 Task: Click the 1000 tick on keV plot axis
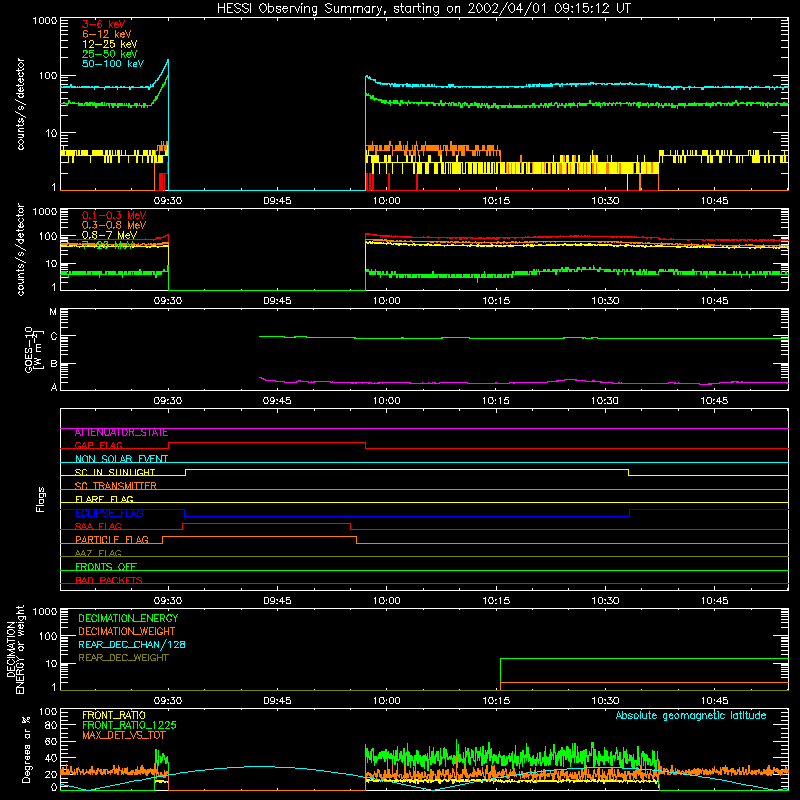[x=45, y=21]
